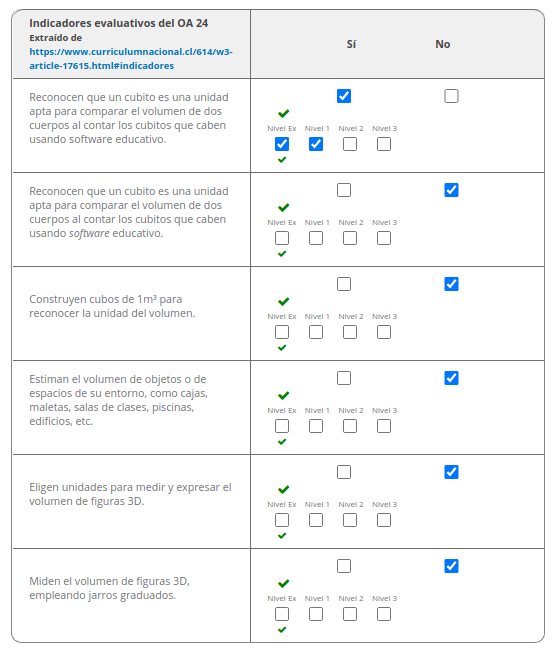Click small green checkmark at bottom of 'Miden el volumen' row
This screenshot has width=555, height=649.
(282, 630)
